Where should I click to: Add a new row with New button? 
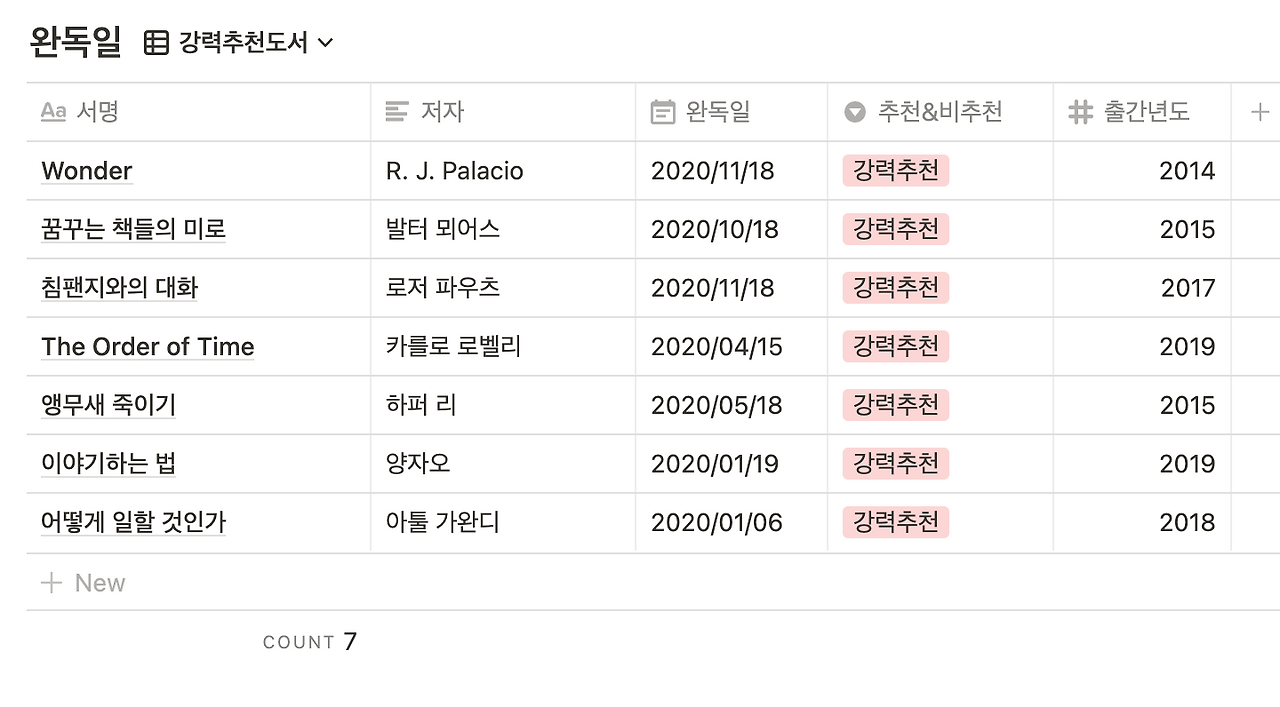pyautogui.click(x=100, y=583)
